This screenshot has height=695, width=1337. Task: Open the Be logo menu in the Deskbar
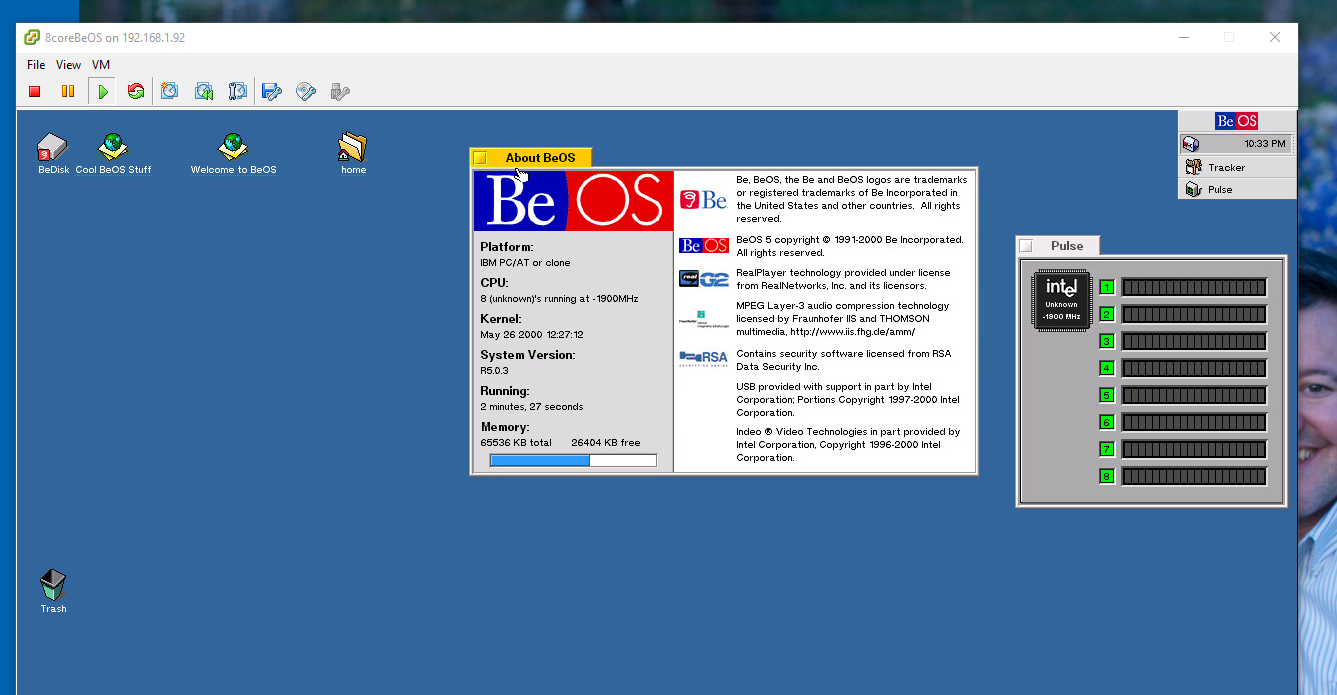1236,120
